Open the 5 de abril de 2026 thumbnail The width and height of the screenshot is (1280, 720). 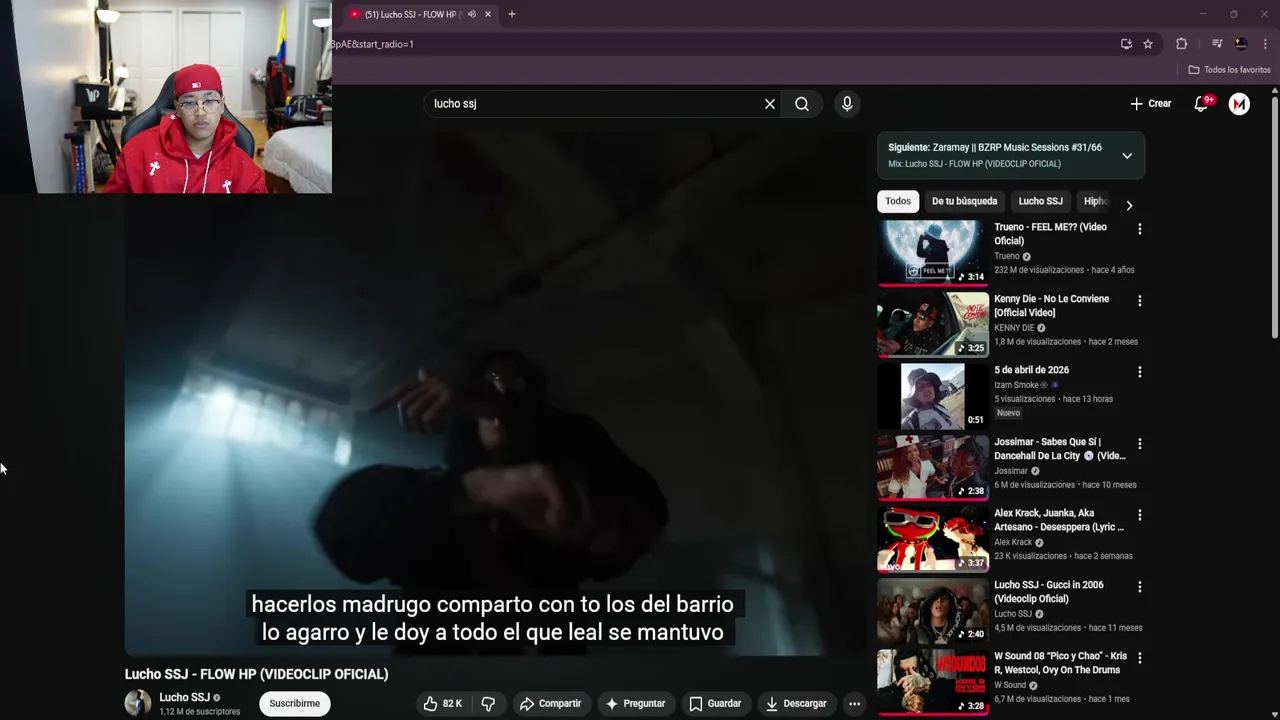tap(933, 396)
